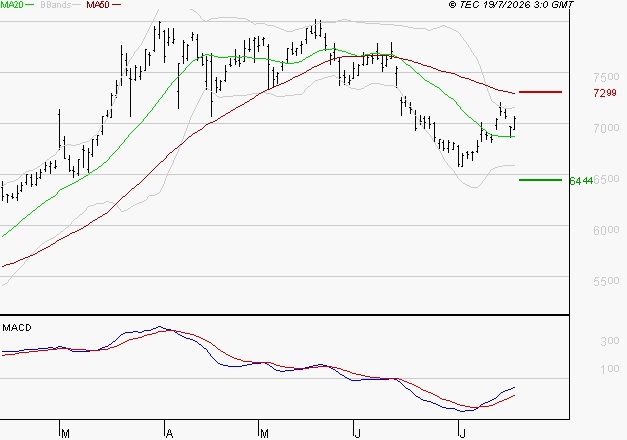Click the 5500 price axis label
Image resolution: width=627 pixels, height=440 pixels.
coord(606,281)
